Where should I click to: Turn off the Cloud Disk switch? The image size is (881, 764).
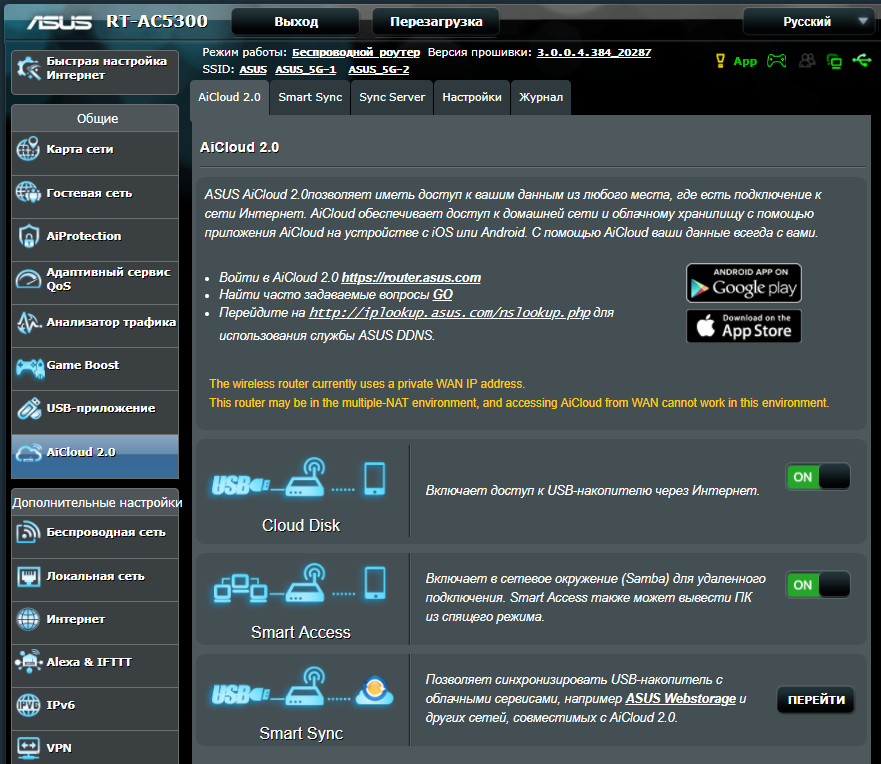point(817,477)
